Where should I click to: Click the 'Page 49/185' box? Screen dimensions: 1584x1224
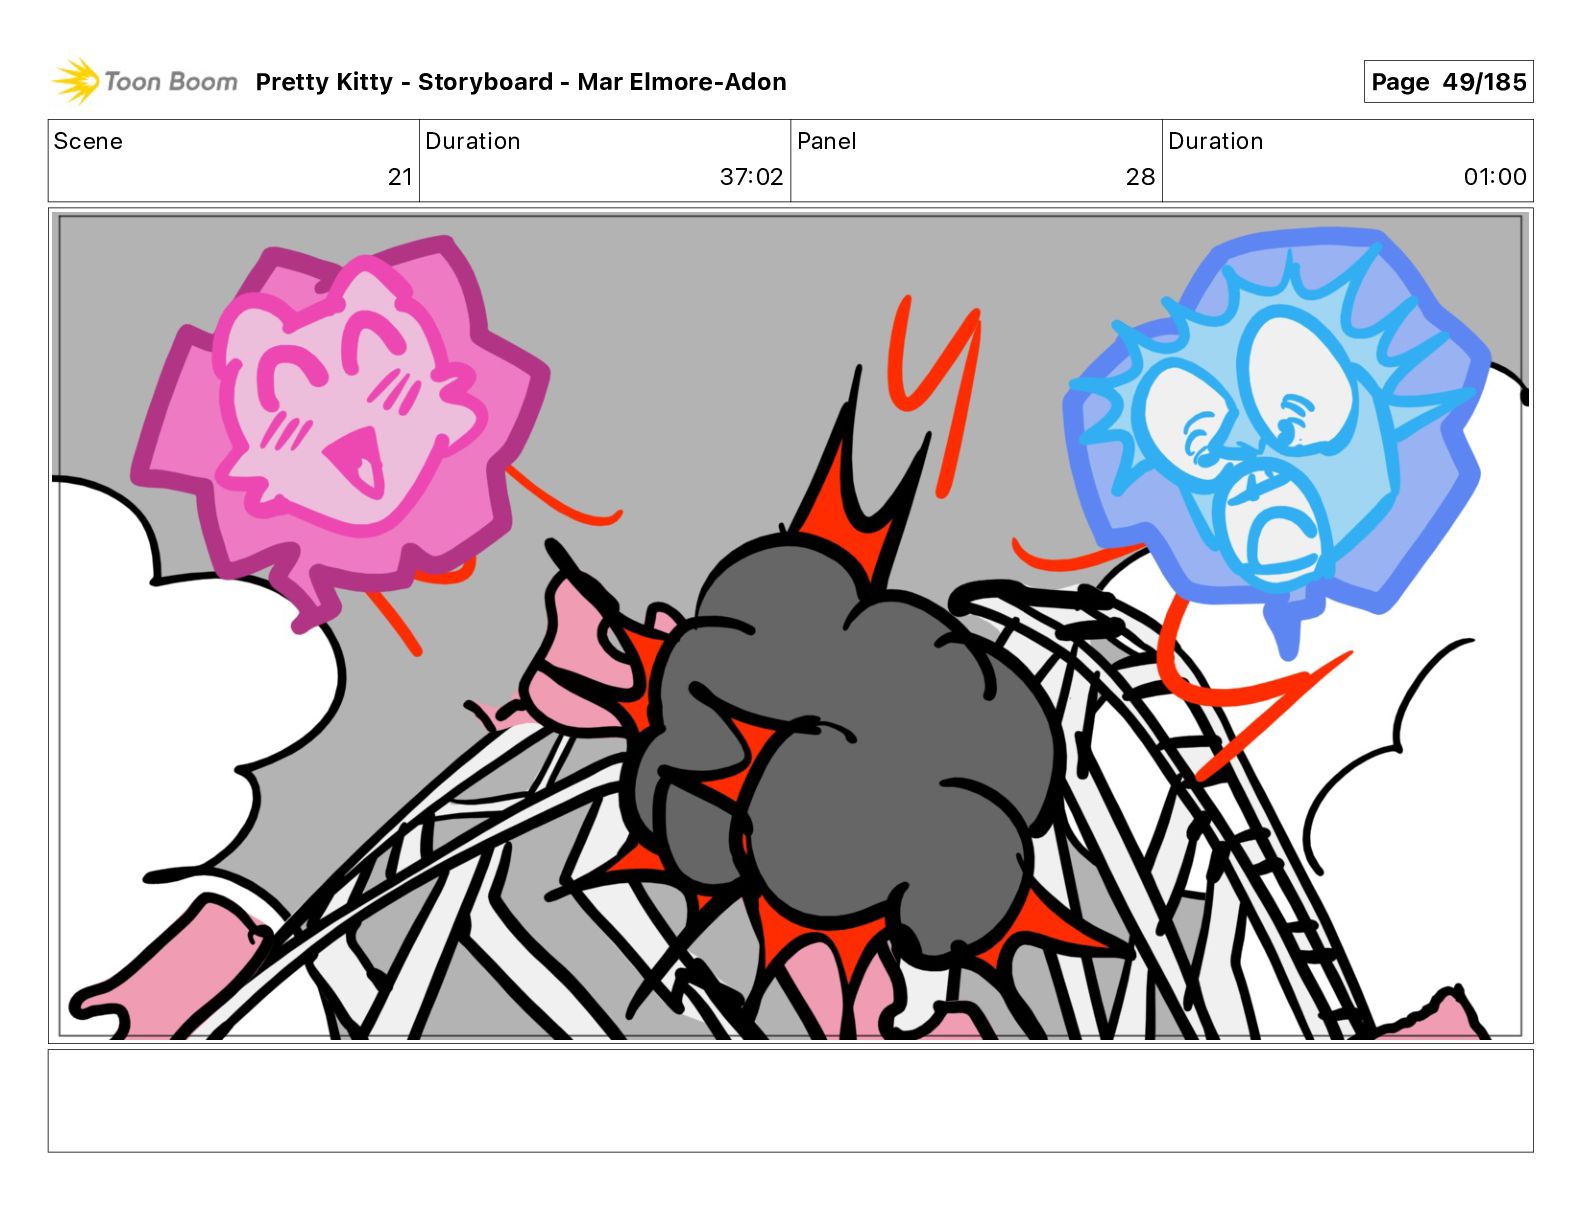point(1448,81)
